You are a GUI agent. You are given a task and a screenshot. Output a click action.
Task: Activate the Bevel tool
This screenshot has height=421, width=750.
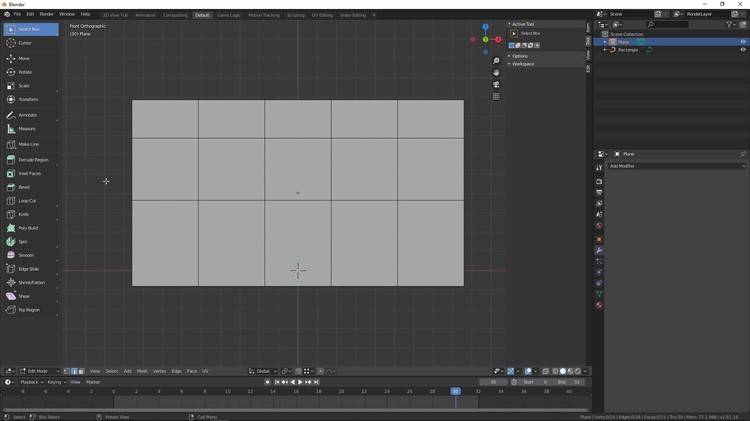tap(24, 187)
